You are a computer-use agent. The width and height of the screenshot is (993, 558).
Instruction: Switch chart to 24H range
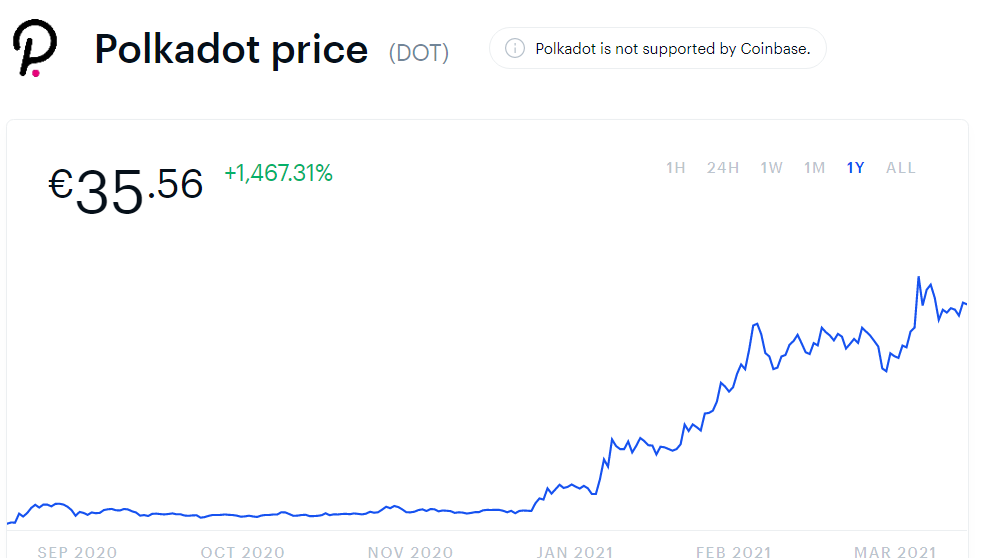(723, 168)
